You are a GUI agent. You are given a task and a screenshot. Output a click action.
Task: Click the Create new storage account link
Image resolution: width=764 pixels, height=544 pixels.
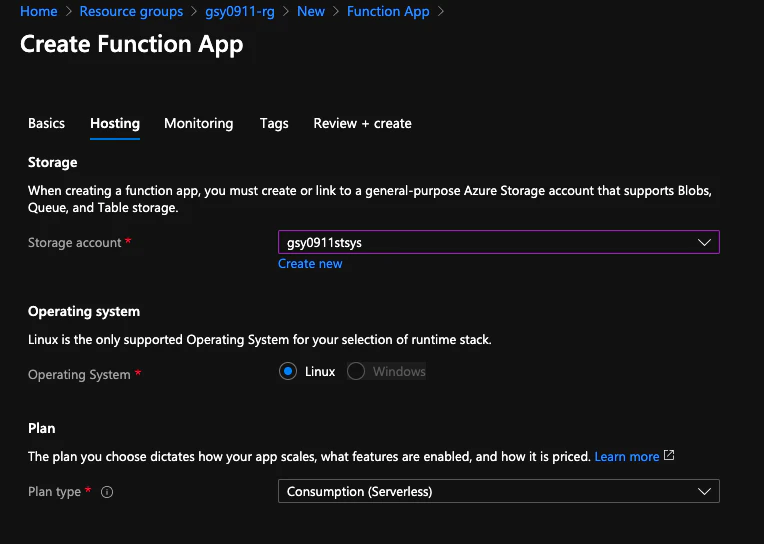[310, 264]
